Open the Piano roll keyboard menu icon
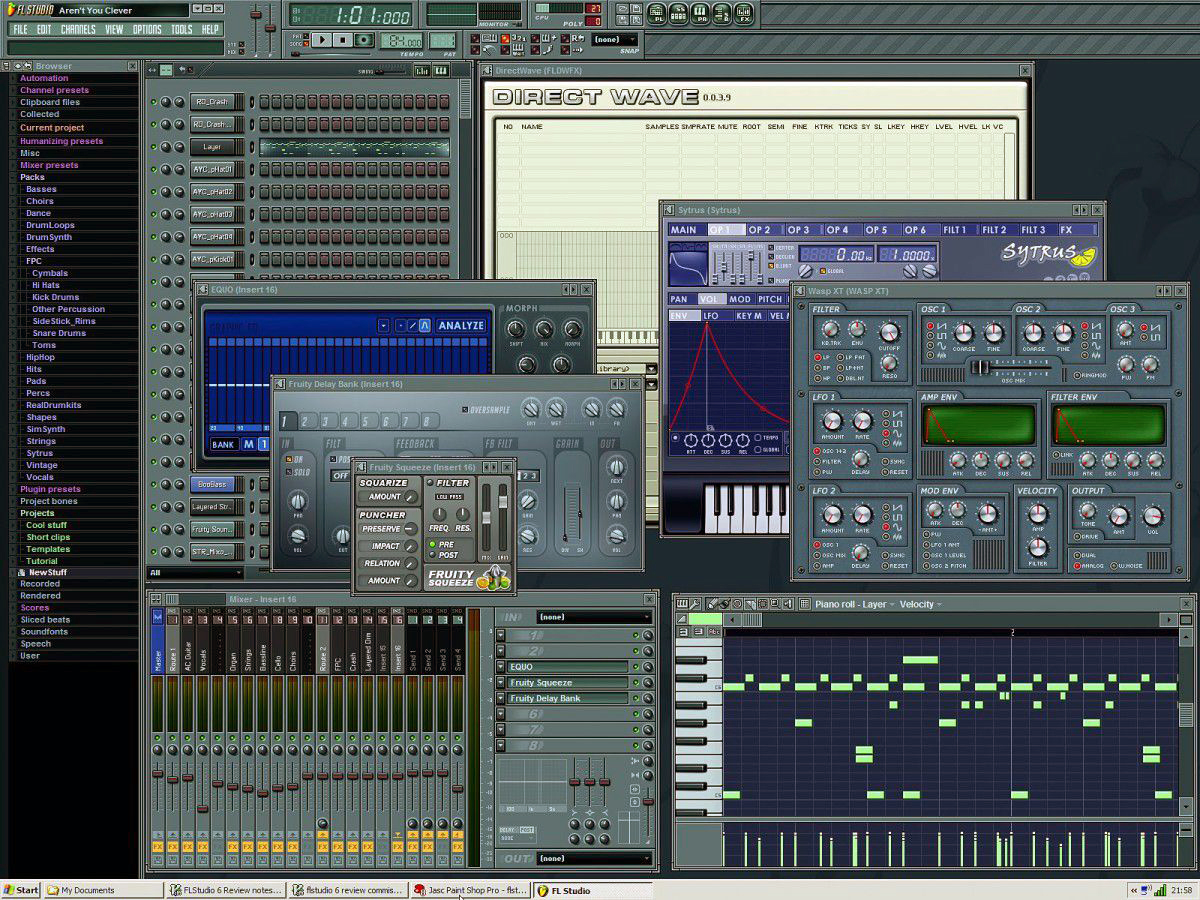This screenshot has height=900, width=1200. click(682, 604)
